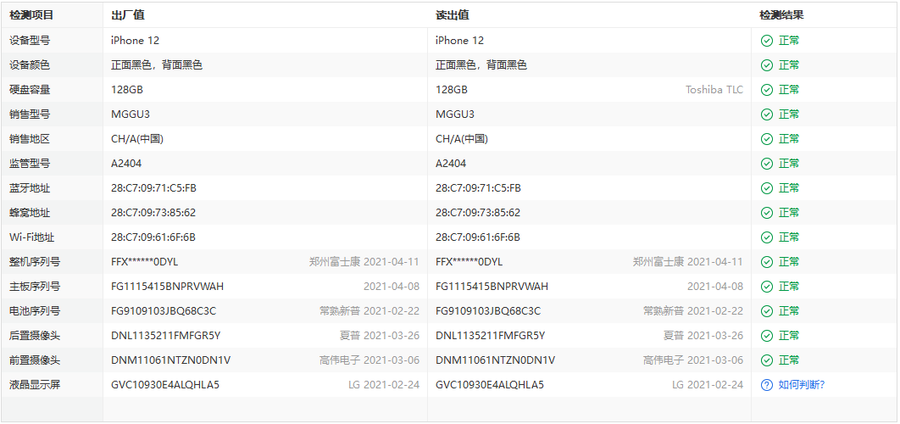Click read value CH/A(中国)
The width and height of the screenshot is (900, 424).
pyautogui.click(x=462, y=139)
